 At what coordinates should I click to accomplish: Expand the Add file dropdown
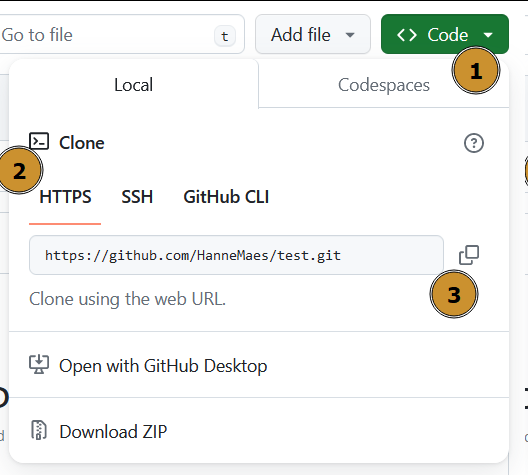(313, 34)
